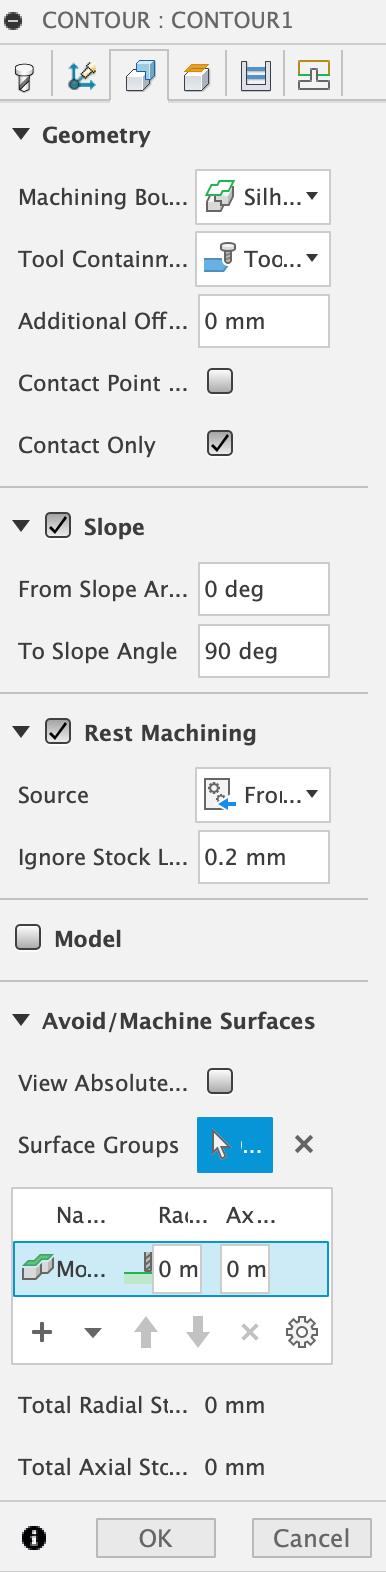
Task: Add a new surface group with plus
Action: 42,1332
